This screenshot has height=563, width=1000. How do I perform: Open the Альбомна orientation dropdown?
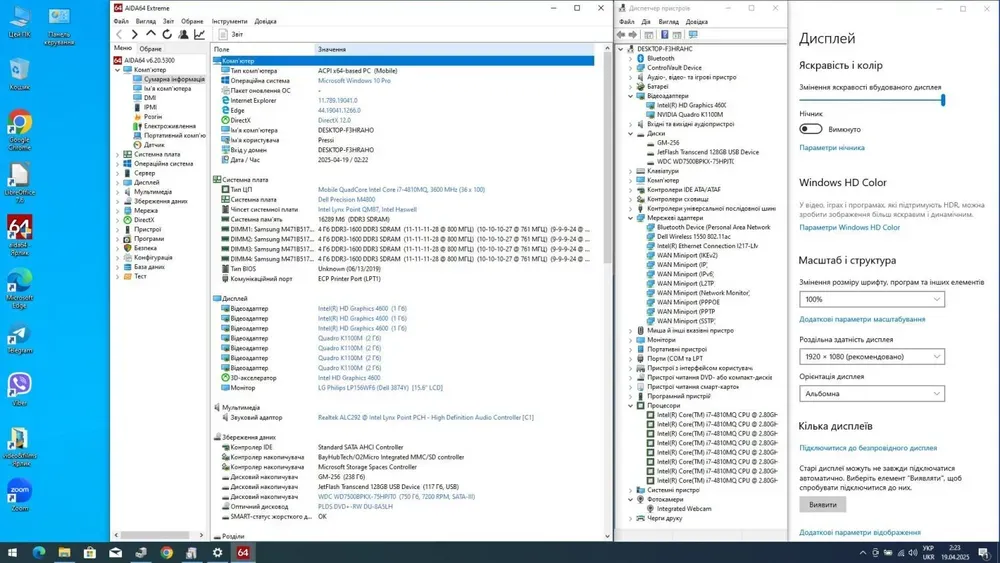(871, 393)
